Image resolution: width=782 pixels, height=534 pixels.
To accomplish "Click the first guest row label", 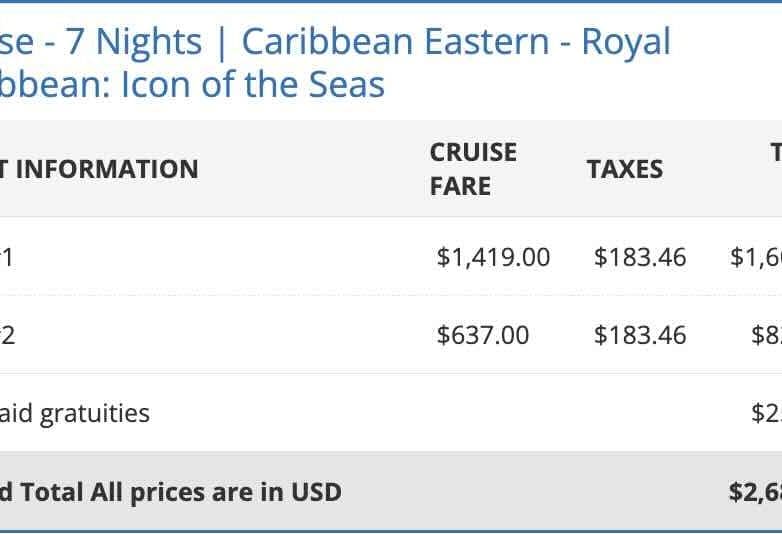I will click(6, 257).
